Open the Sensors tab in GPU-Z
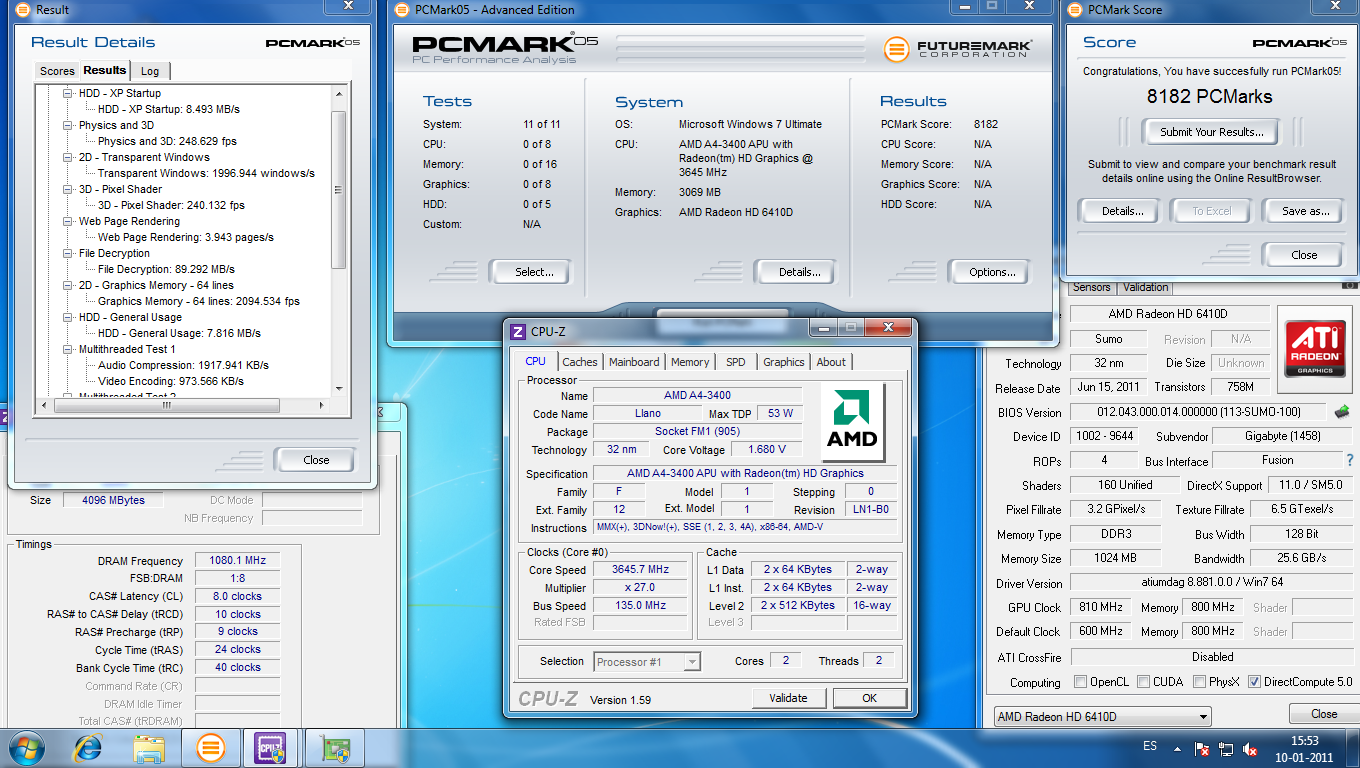The width and height of the screenshot is (1360, 768). 1091,287
